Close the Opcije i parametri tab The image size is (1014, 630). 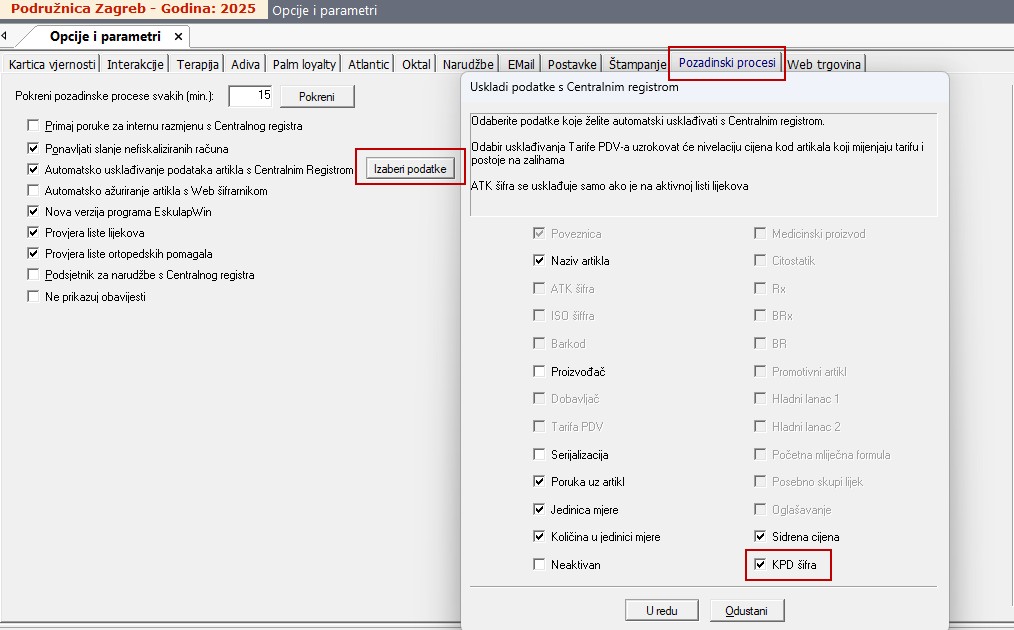178,36
